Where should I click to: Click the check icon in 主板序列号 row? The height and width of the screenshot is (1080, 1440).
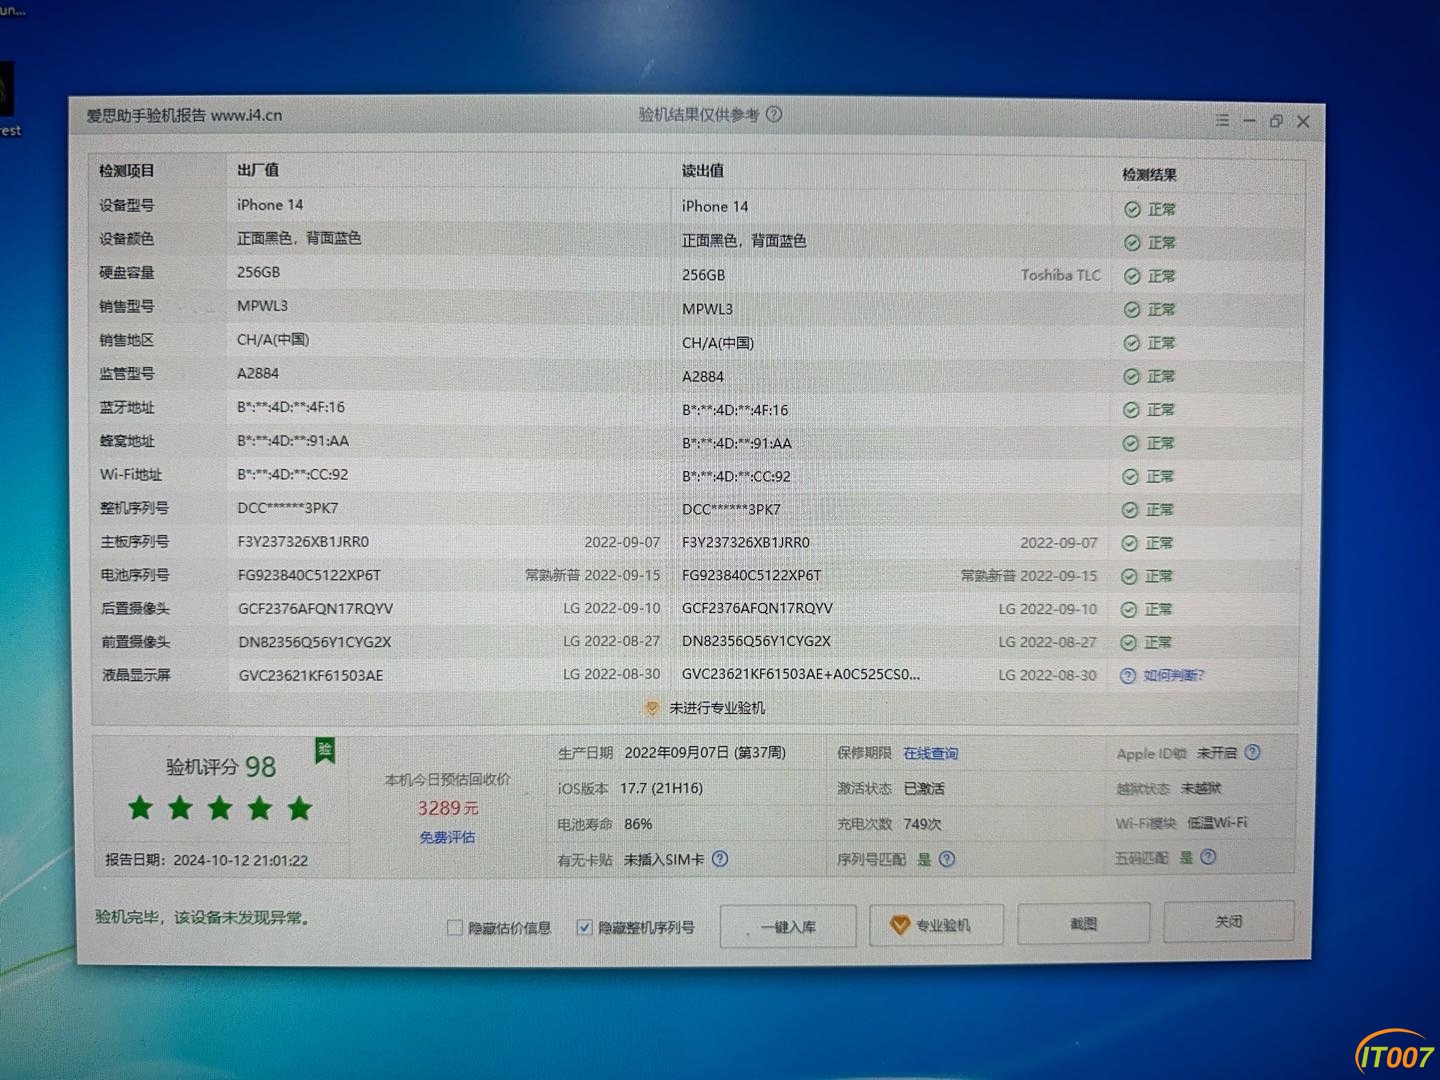(1130, 543)
